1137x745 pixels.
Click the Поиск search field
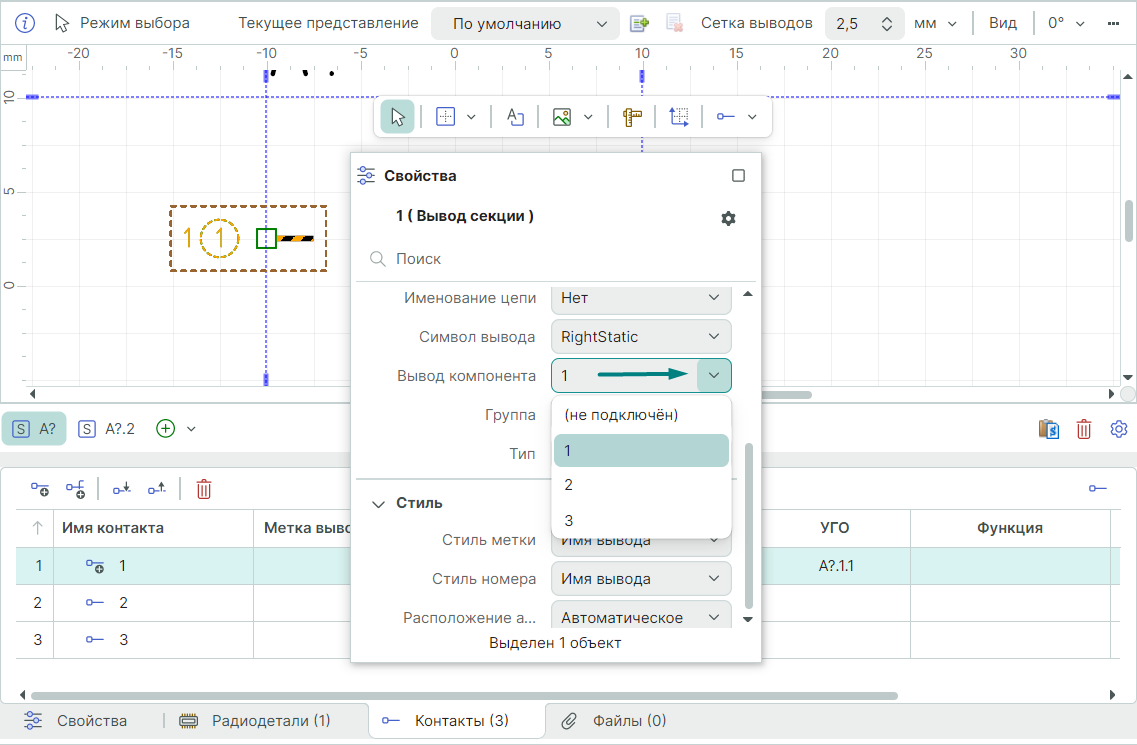560,259
